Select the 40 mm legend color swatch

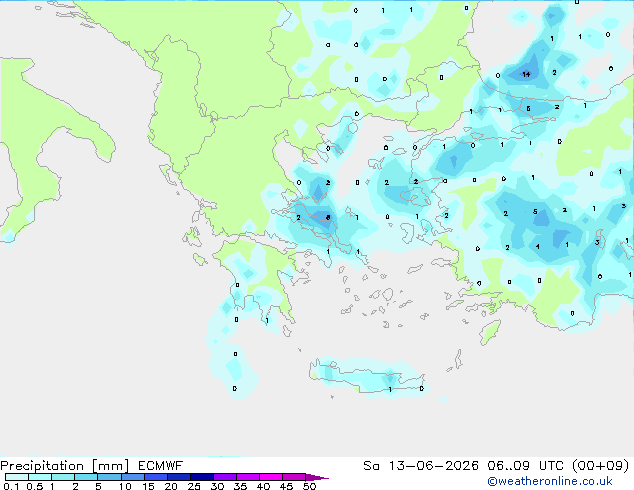pos(271,477)
